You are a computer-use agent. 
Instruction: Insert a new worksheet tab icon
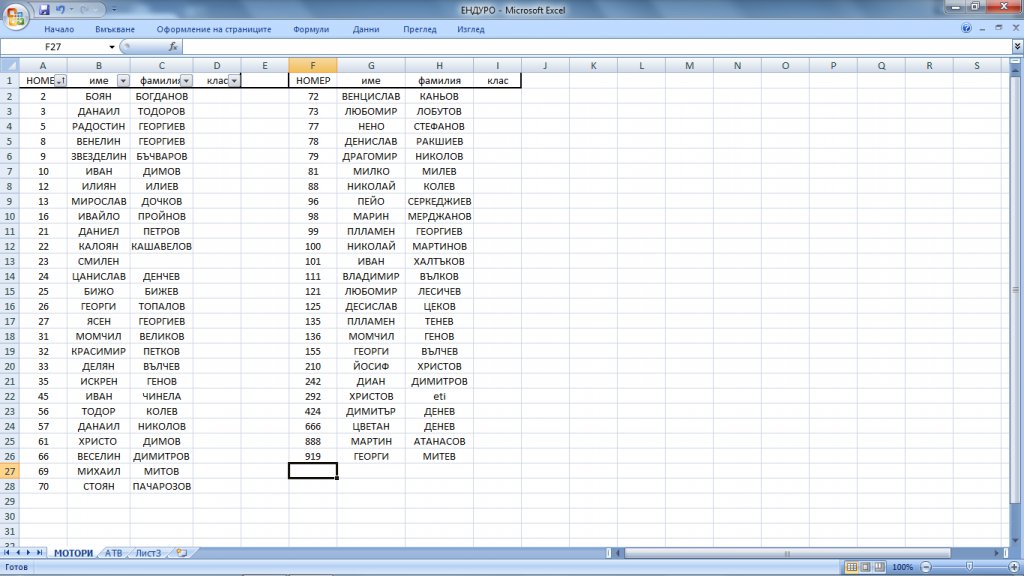pyautogui.click(x=181, y=552)
